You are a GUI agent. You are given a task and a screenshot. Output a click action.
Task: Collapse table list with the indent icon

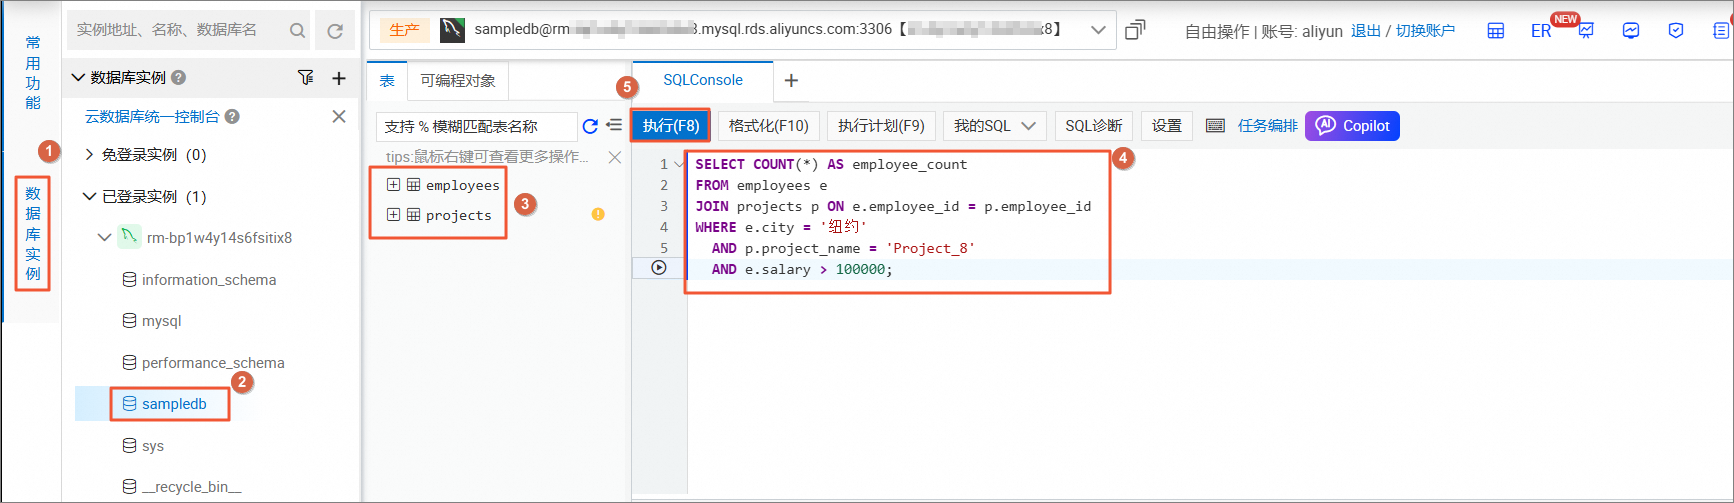tap(614, 125)
